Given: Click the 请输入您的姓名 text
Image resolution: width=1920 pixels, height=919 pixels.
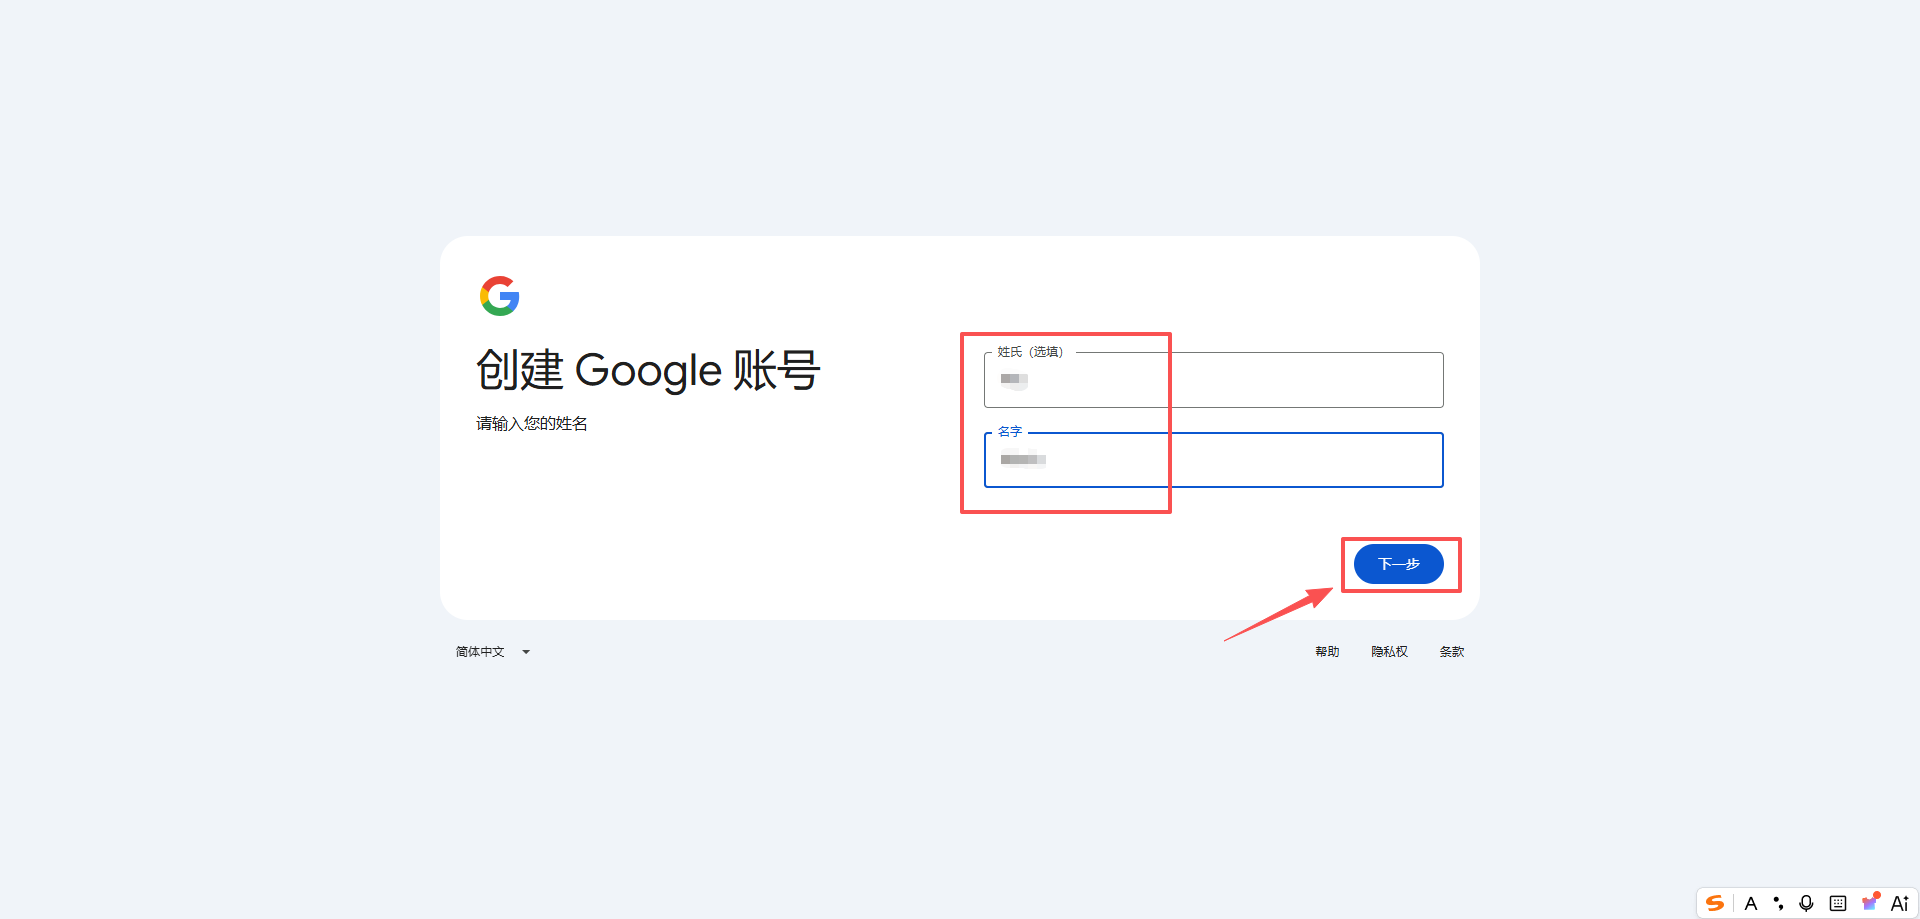Looking at the screenshot, I should [532, 424].
